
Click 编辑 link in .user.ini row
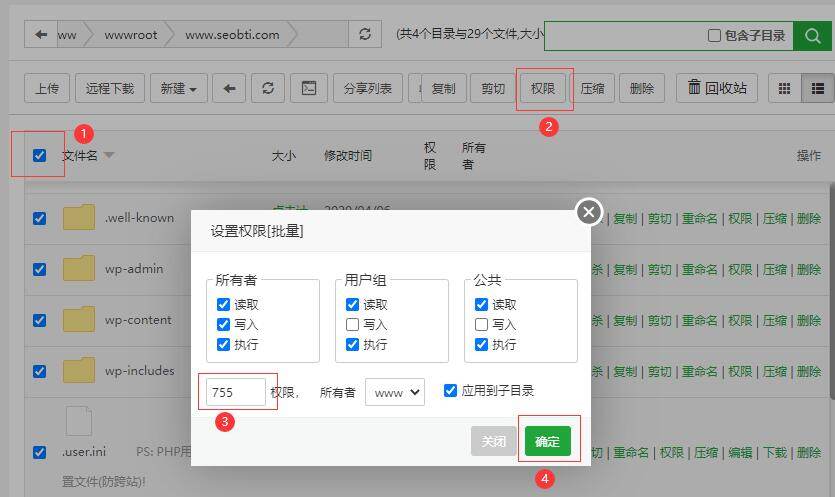click(x=740, y=453)
